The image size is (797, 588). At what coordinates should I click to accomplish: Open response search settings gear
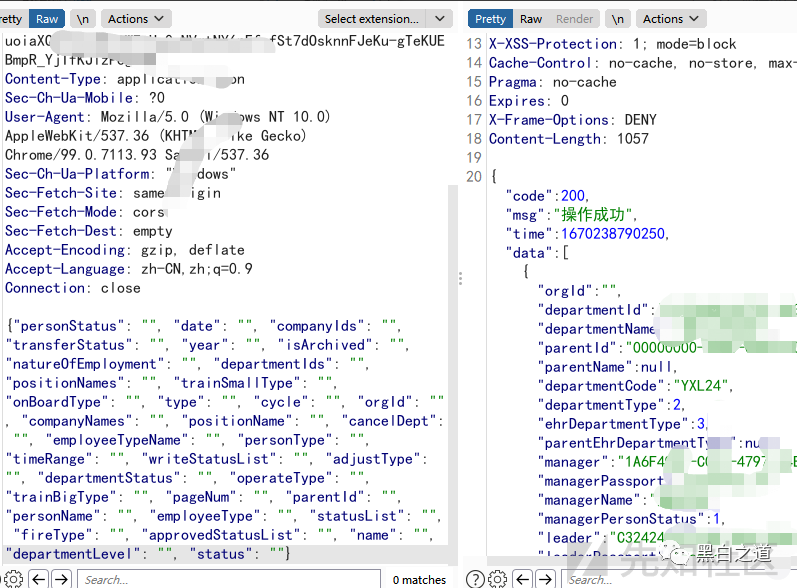point(497,579)
